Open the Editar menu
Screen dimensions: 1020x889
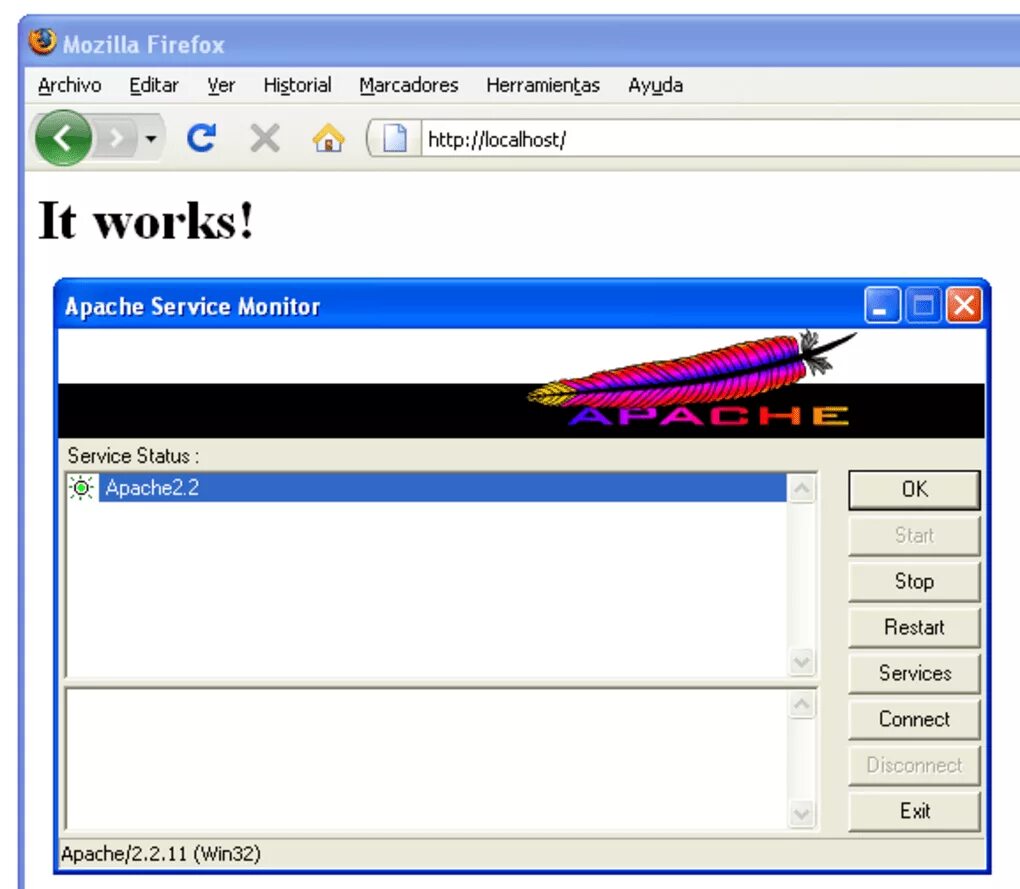pyautogui.click(x=154, y=85)
